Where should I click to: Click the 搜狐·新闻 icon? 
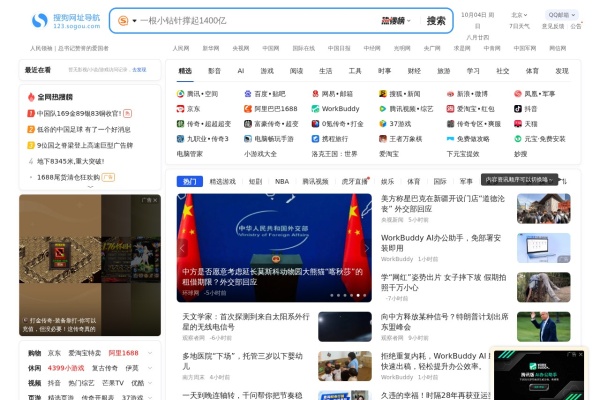click(x=383, y=94)
